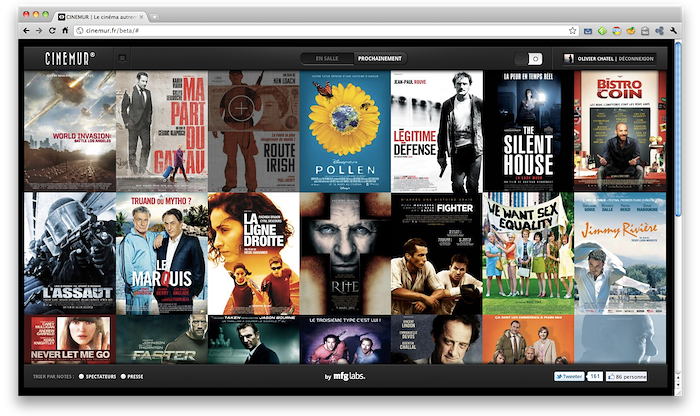
Task: Click the Déconnexion logout link
Action: (x=636, y=58)
